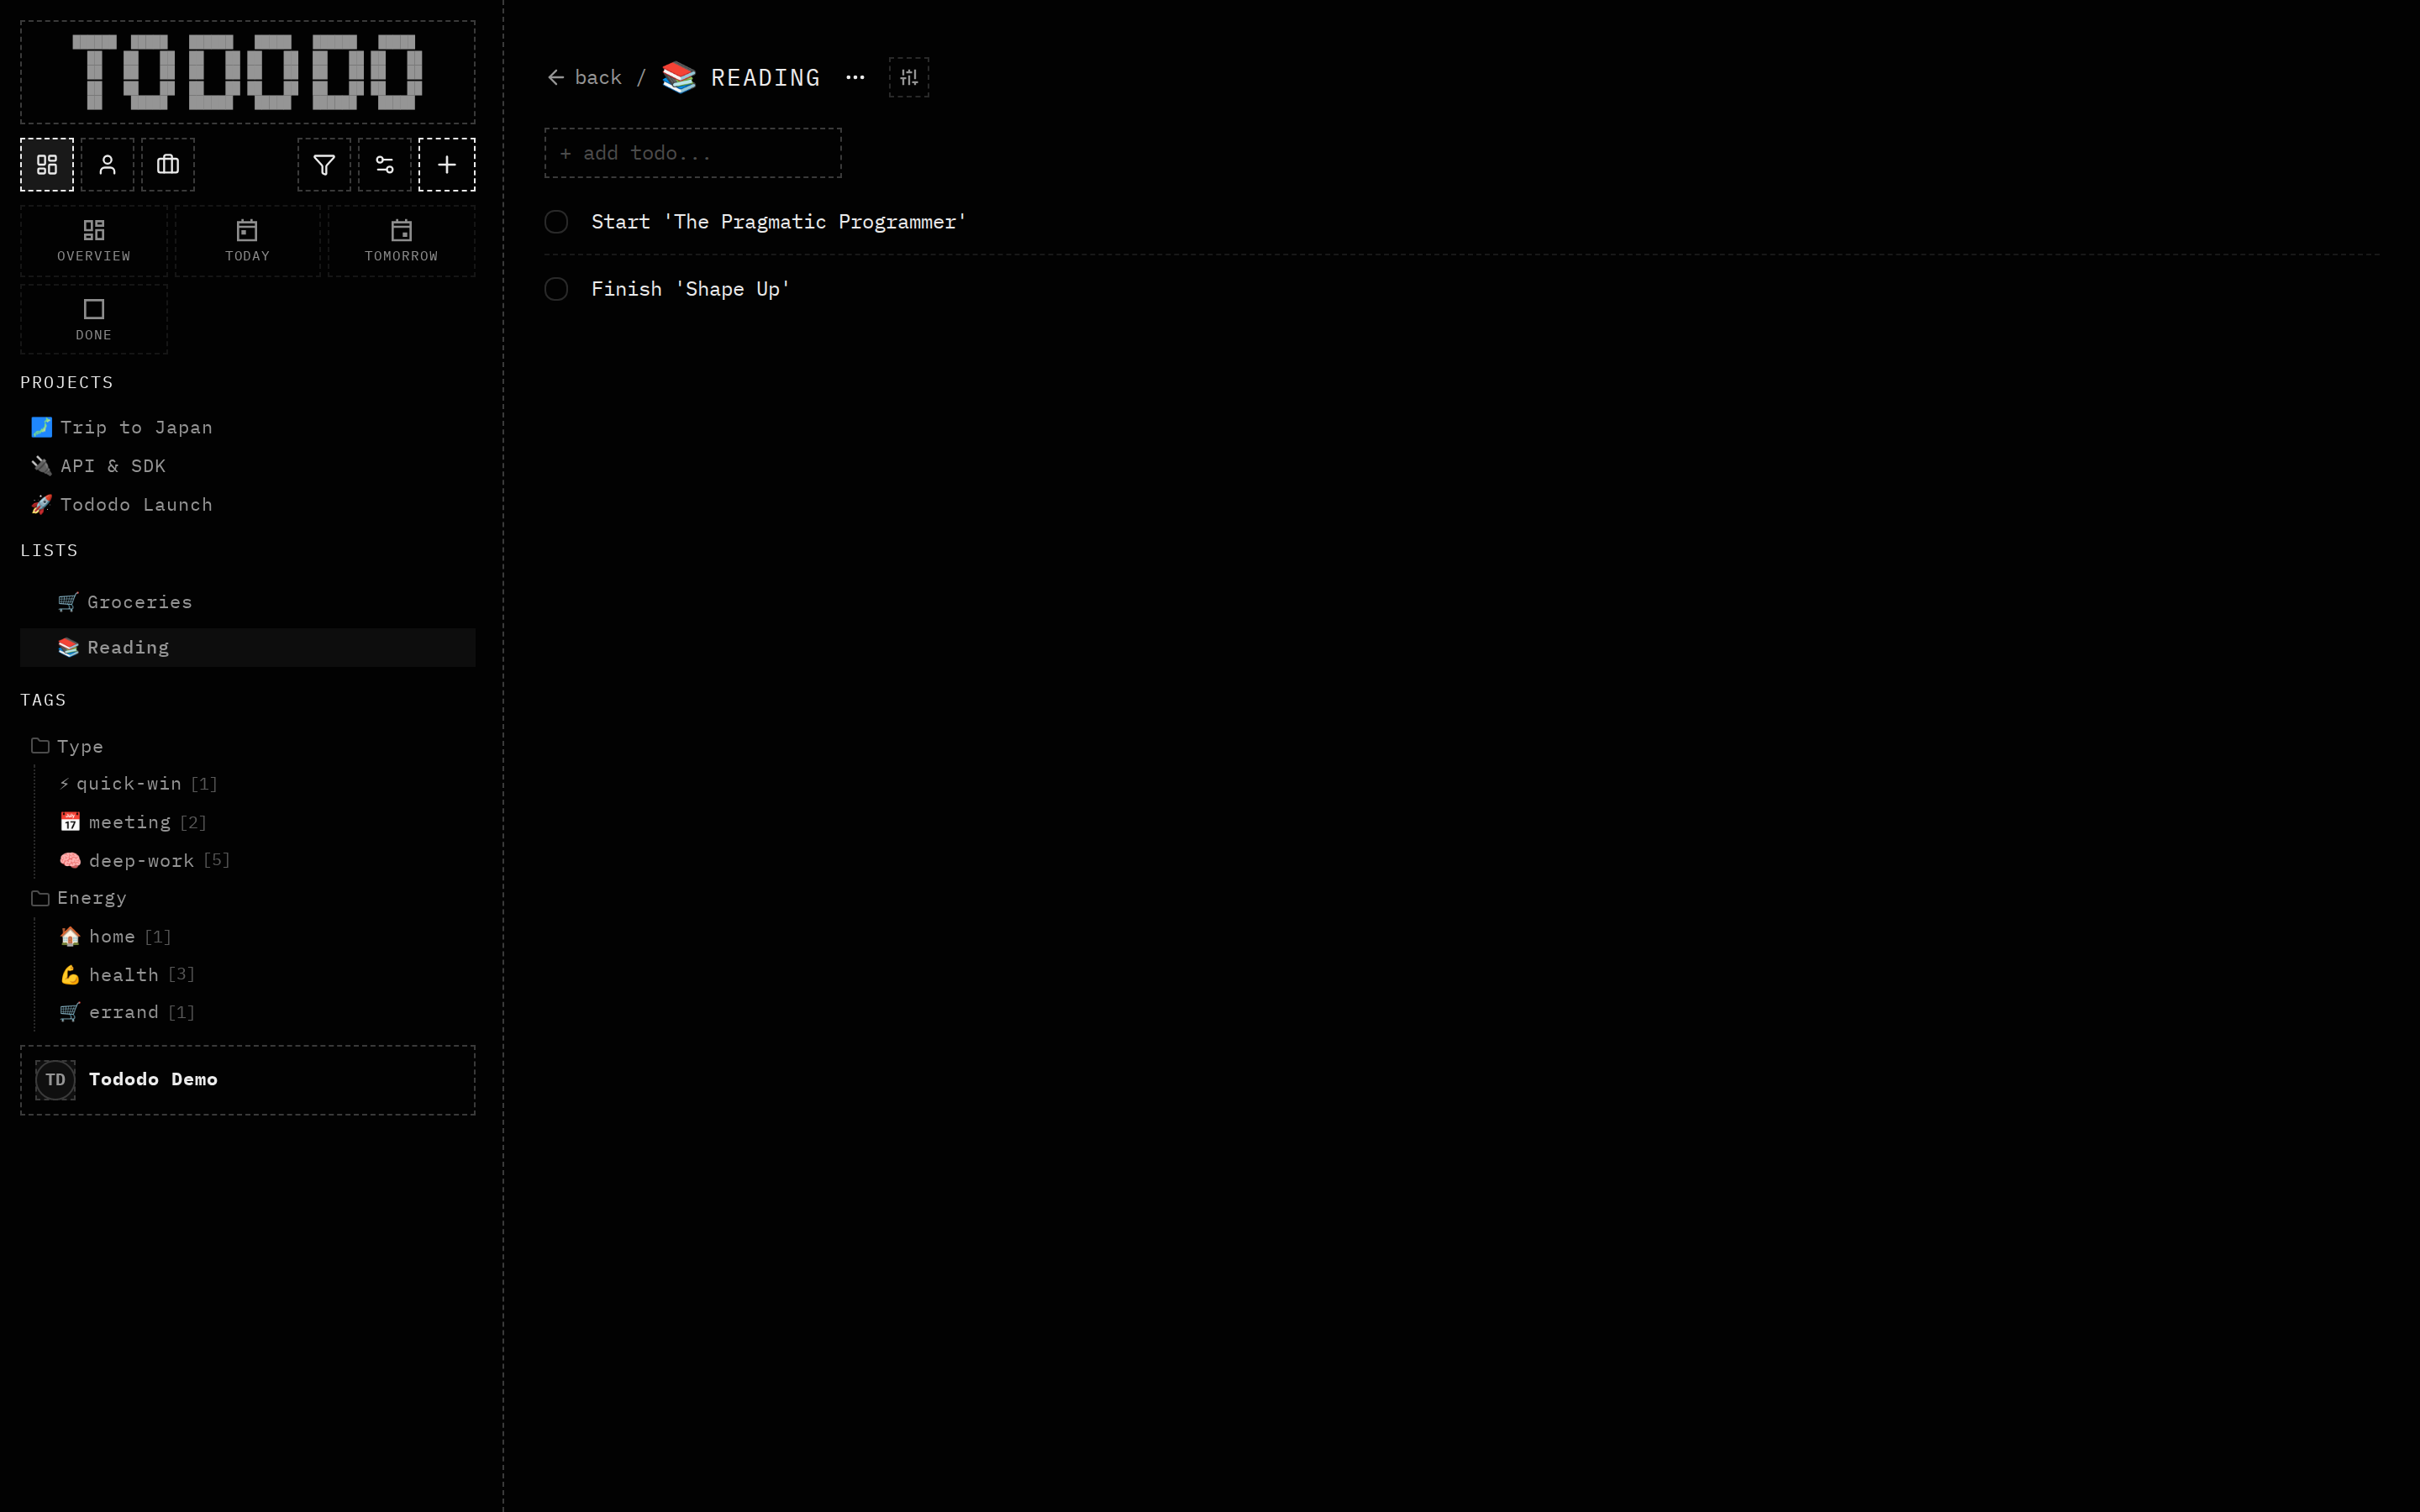This screenshot has width=2420, height=1512.
Task: Click the books emoji beside READING title
Action: pos(679,78)
